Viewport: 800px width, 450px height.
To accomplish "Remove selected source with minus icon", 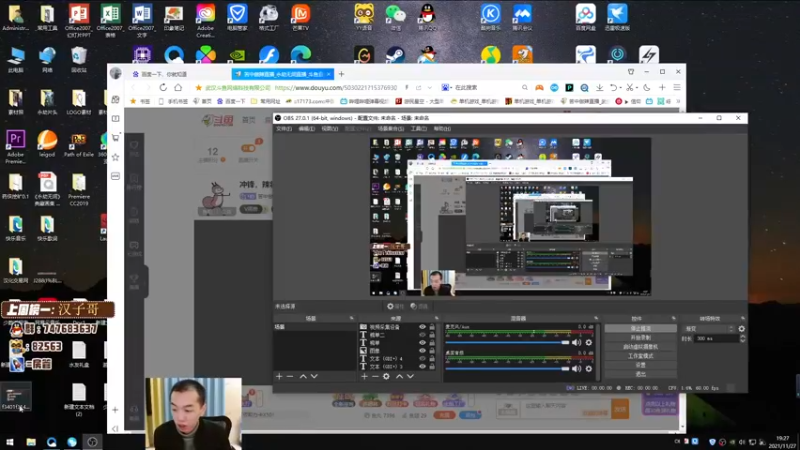I will [x=375, y=376].
